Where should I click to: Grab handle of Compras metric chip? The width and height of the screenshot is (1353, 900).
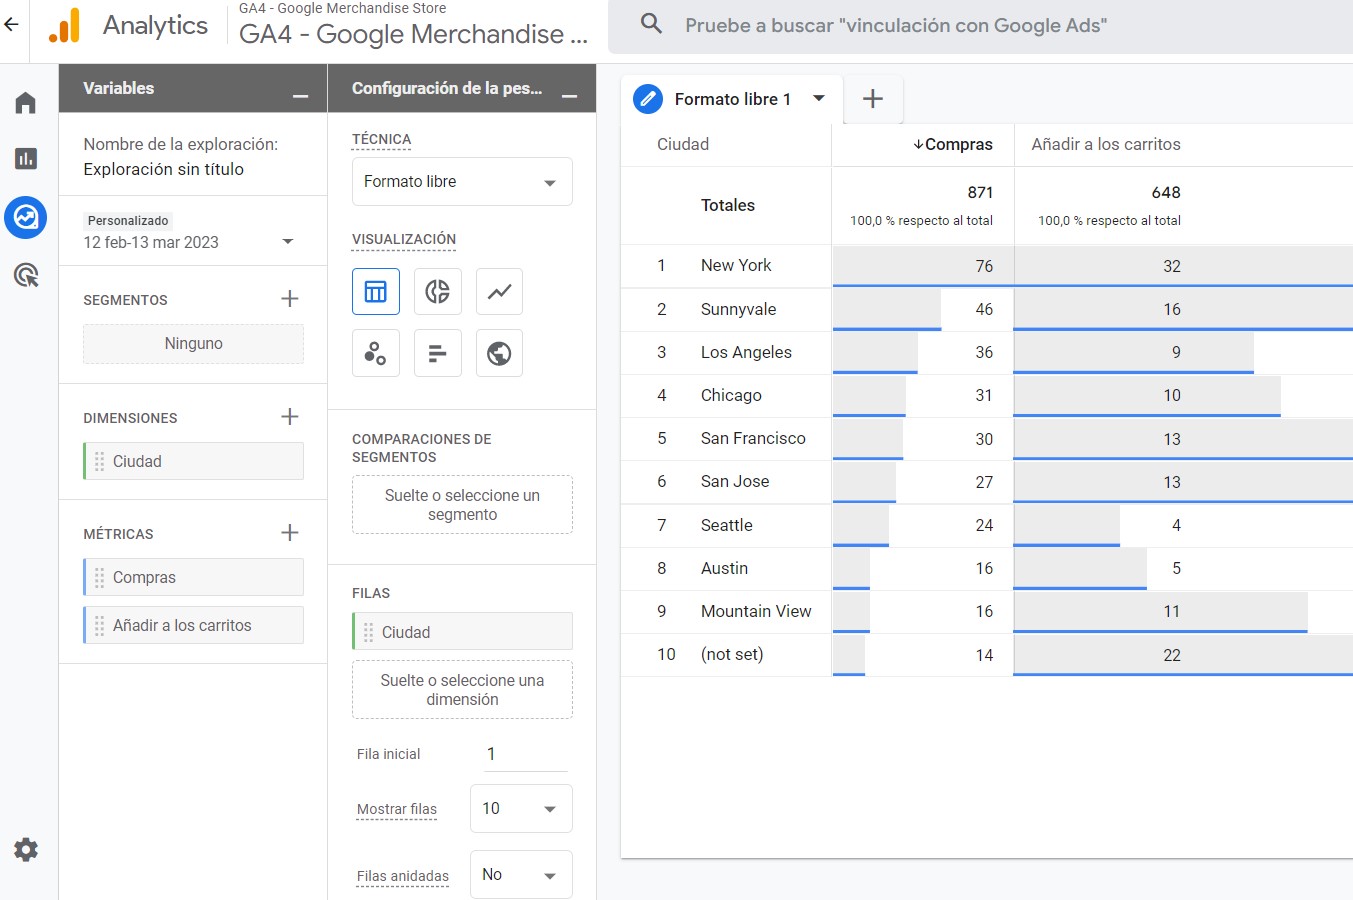(x=99, y=577)
